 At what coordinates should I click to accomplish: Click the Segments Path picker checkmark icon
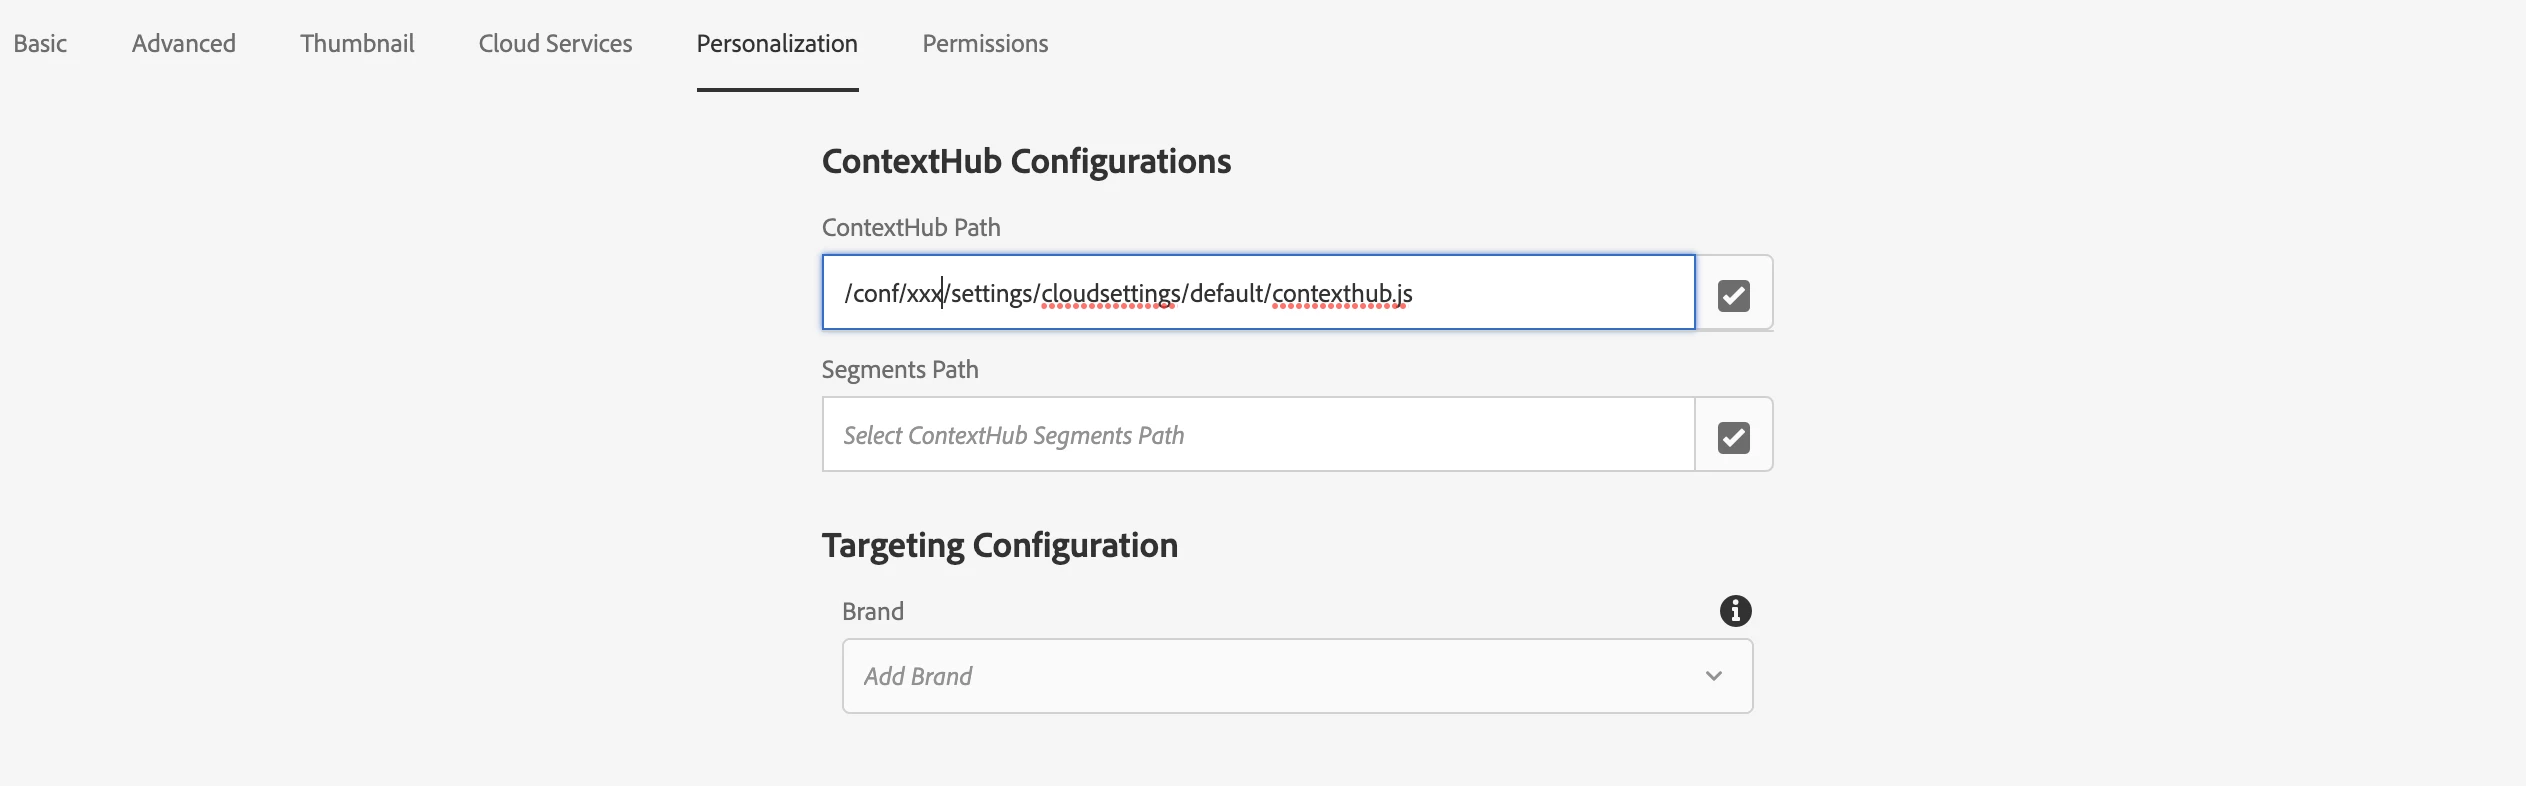(x=1733, y=437)
